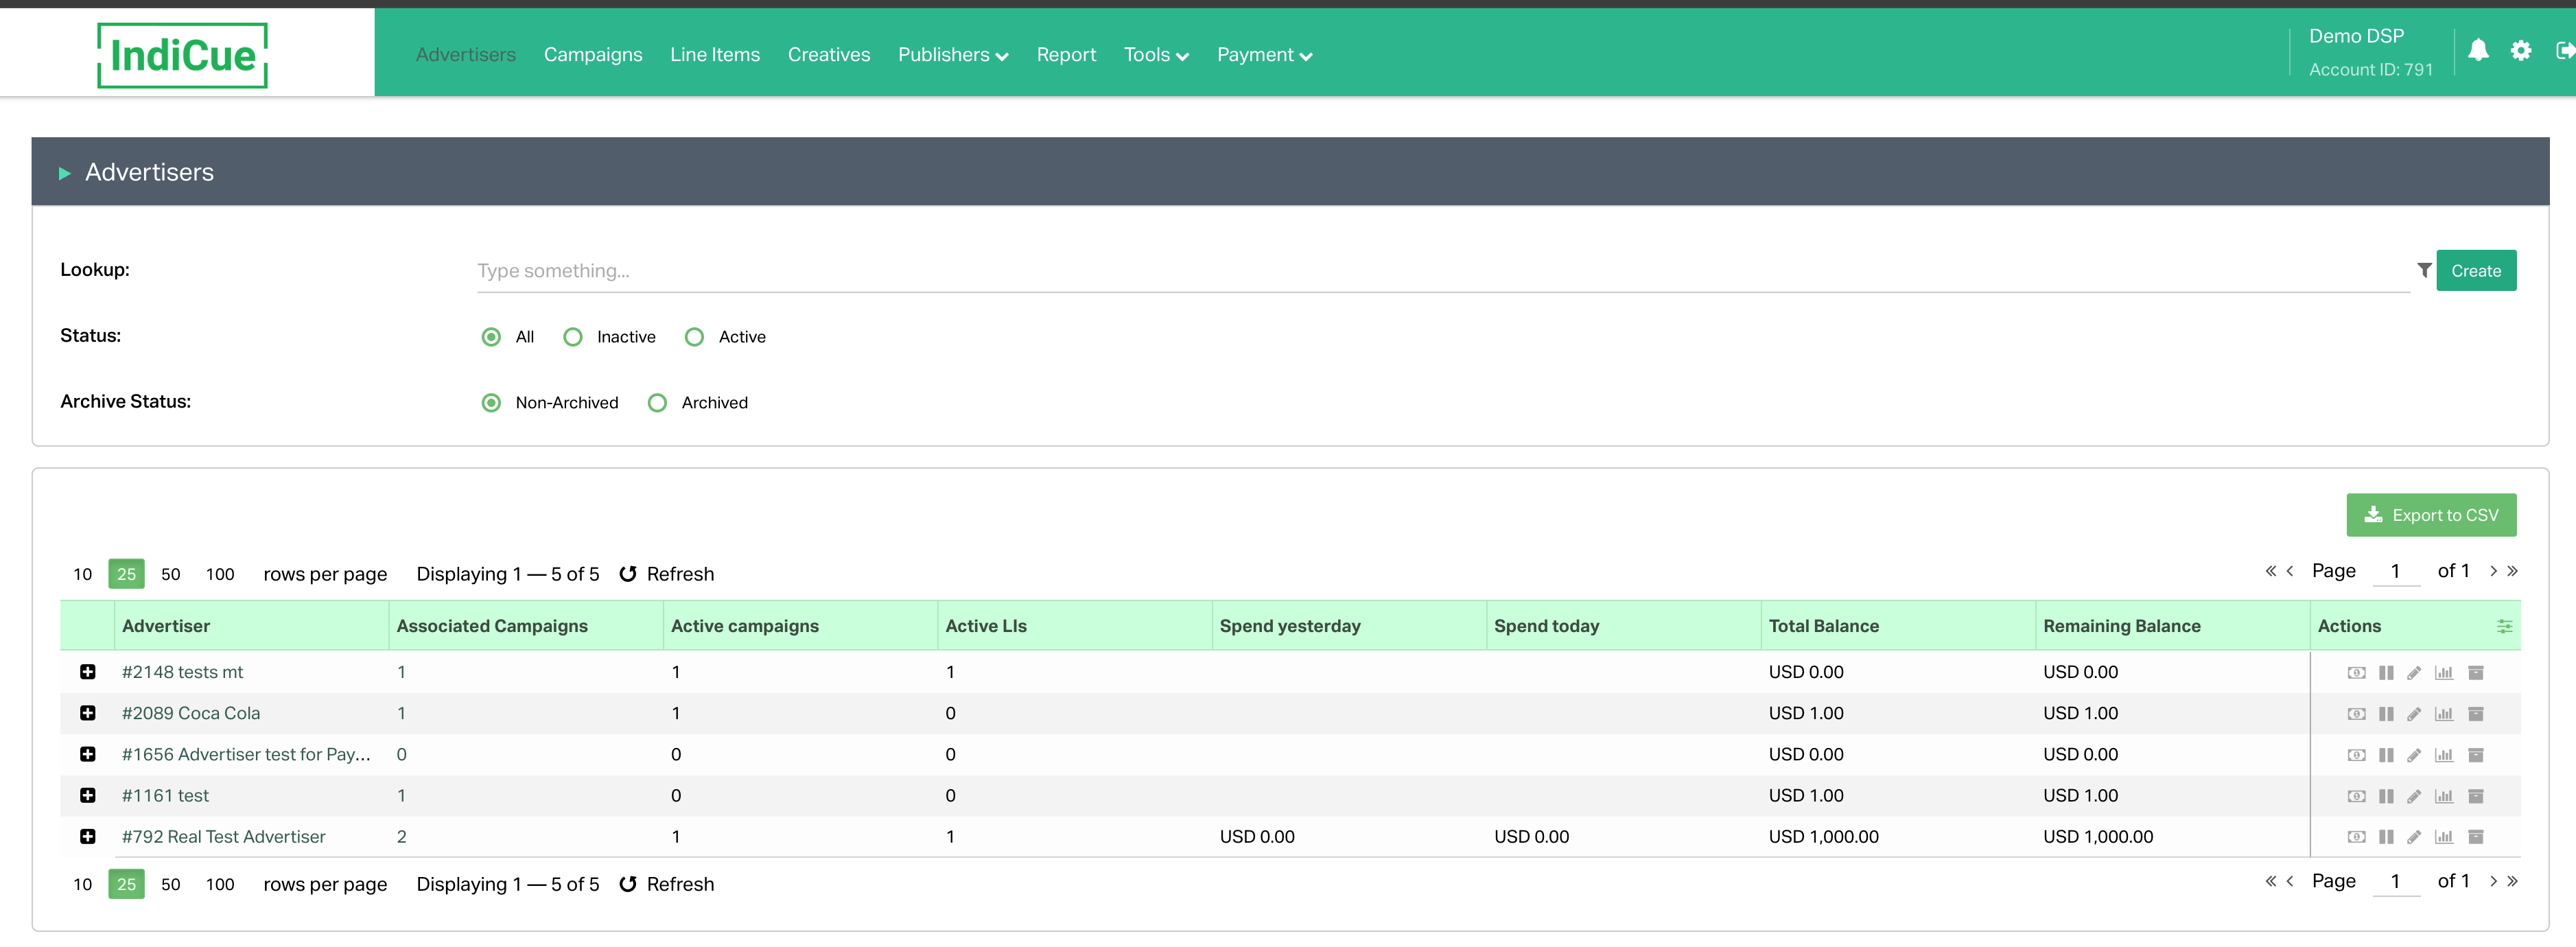Pause advertiser #2089 Coca Cola
Screen dimensions: 2576x947
click(x=2386, y=714)
